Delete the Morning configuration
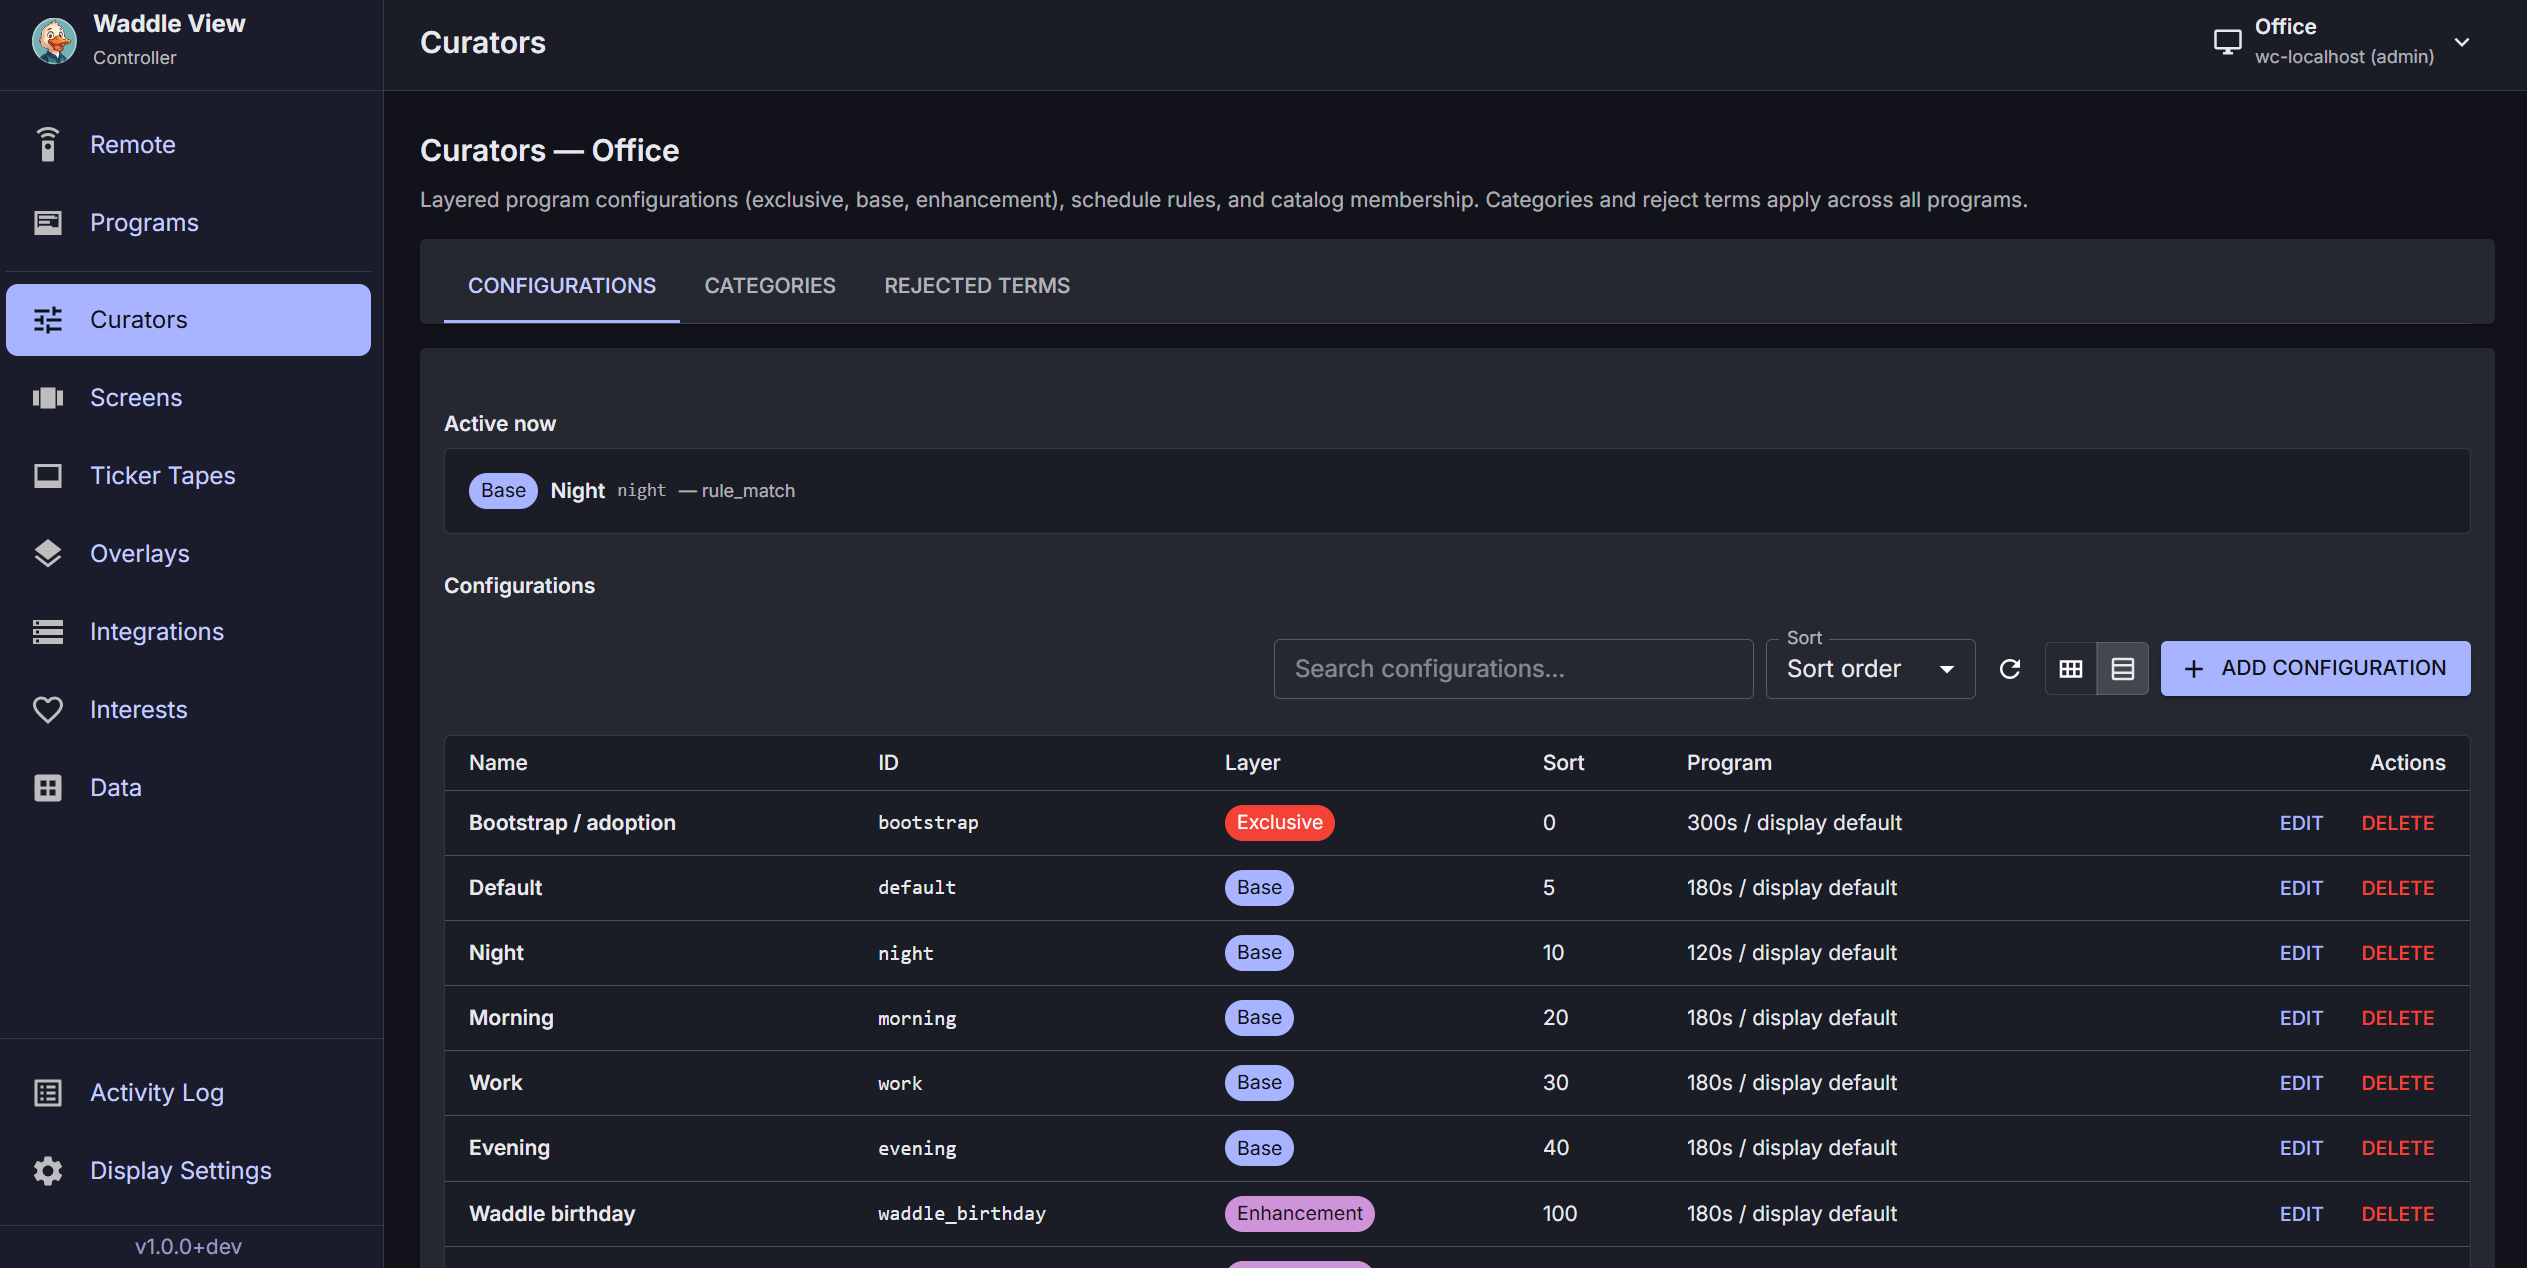 click(2397, 1018)
